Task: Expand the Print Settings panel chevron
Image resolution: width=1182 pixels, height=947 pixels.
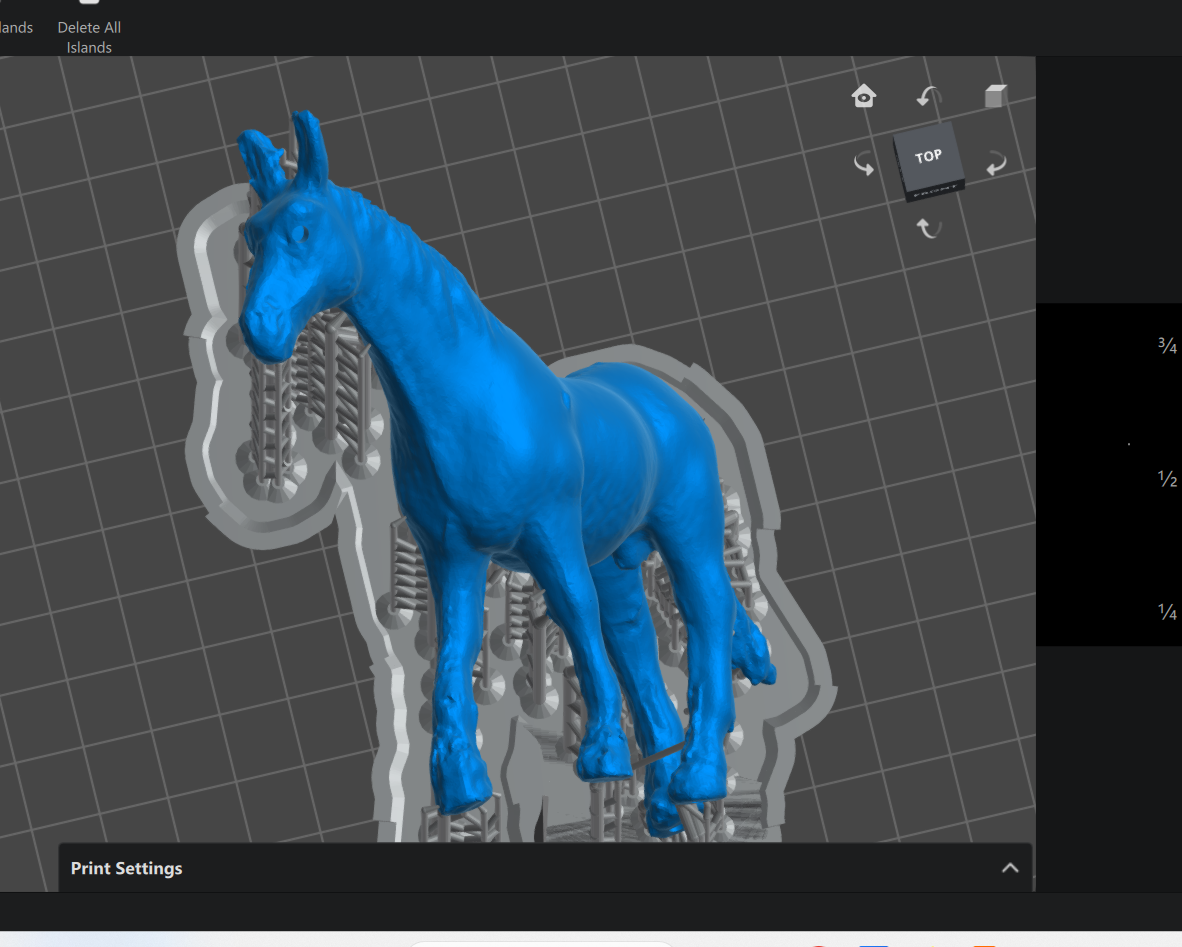Action: pyautogui.click(x=1010, y=868)
